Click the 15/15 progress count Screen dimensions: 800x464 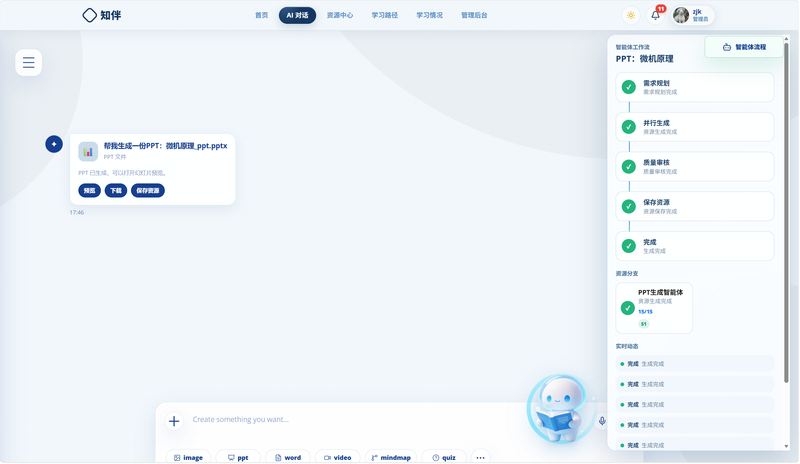pos(645,311)
